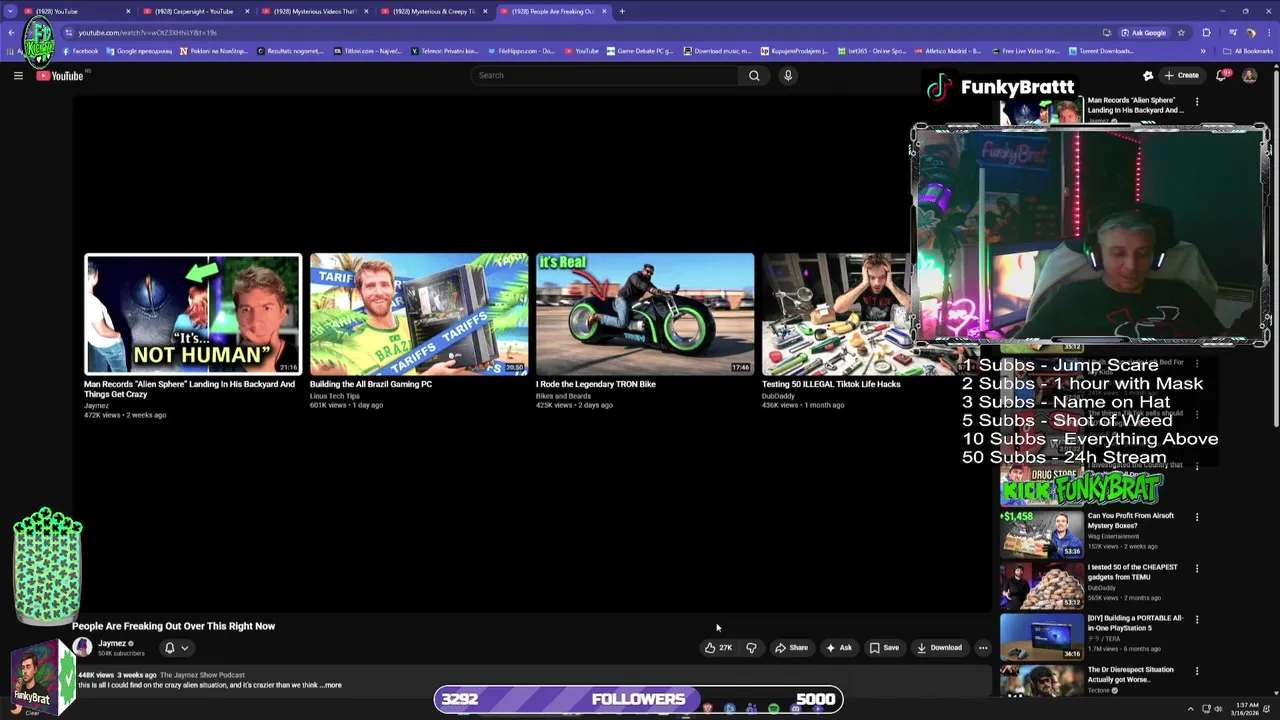The image size is (1280, 720).
Task: Download the video
Action: click(940, 648)
